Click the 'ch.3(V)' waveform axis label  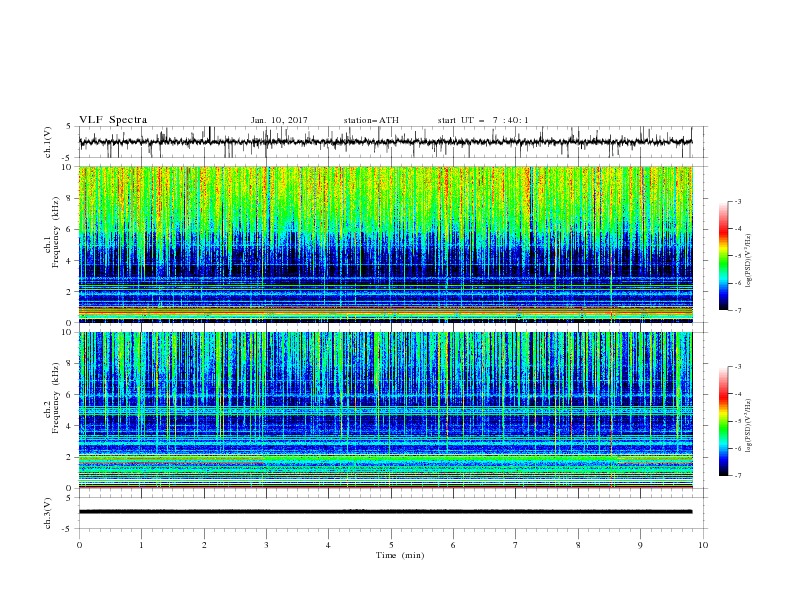coord(48,513)
